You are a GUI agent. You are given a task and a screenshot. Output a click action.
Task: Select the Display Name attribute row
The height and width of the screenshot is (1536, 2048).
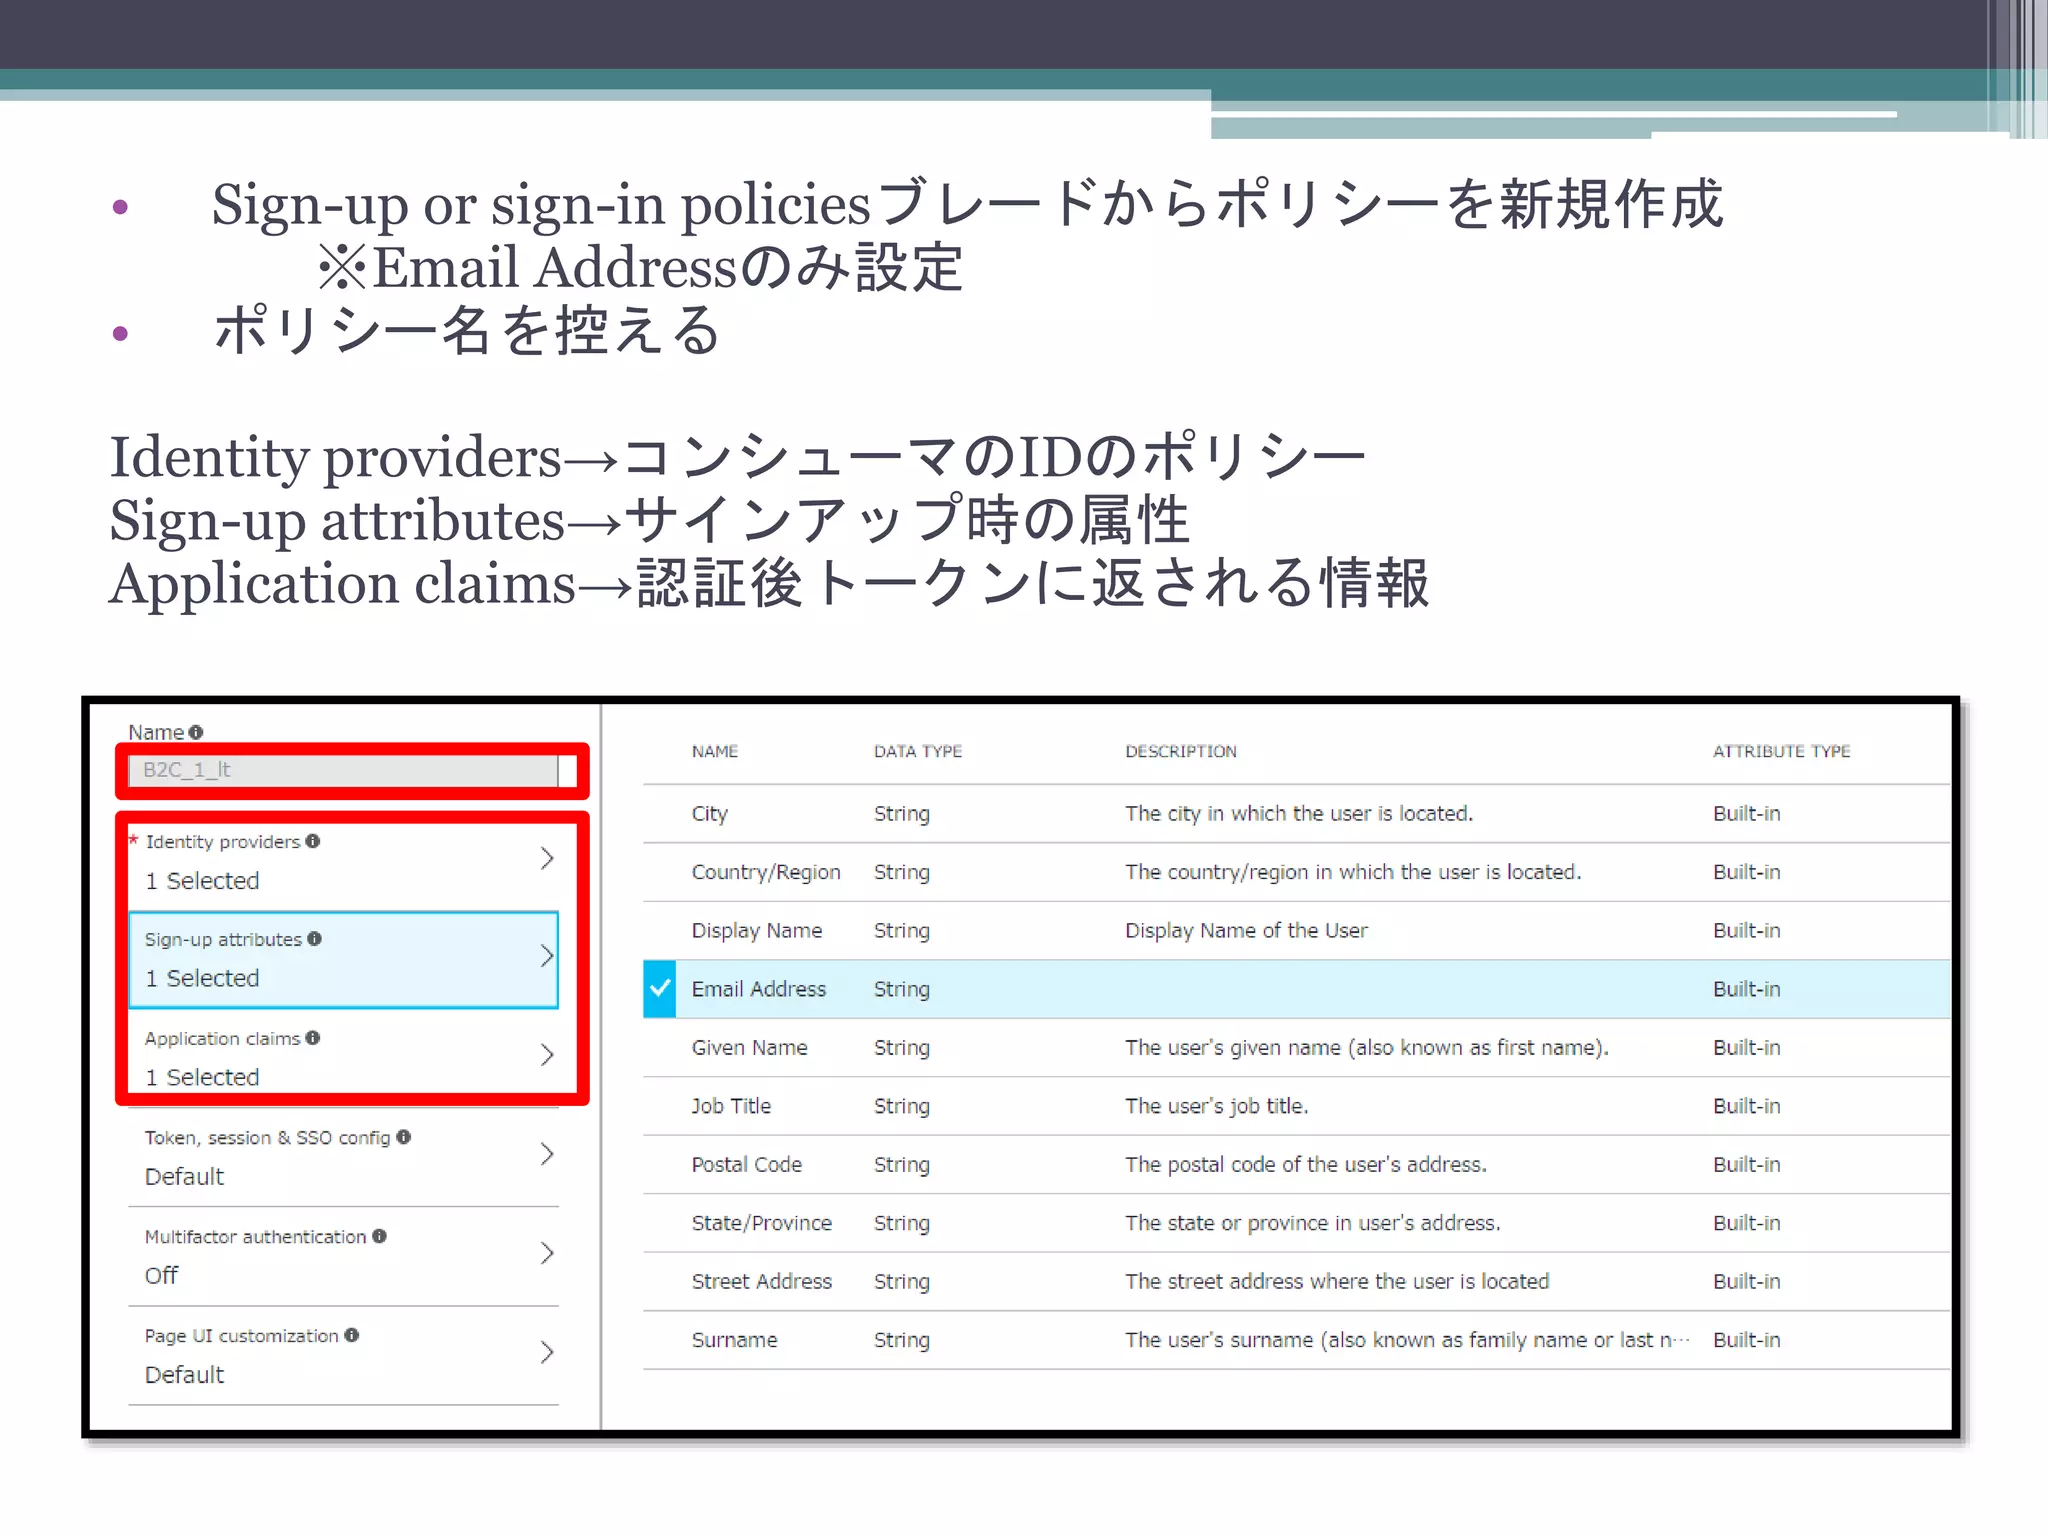coord(1296,930)
